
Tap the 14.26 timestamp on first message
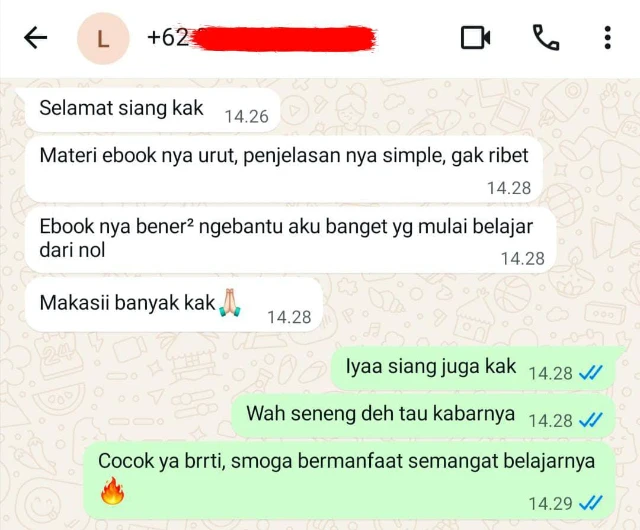click(247, 117)
